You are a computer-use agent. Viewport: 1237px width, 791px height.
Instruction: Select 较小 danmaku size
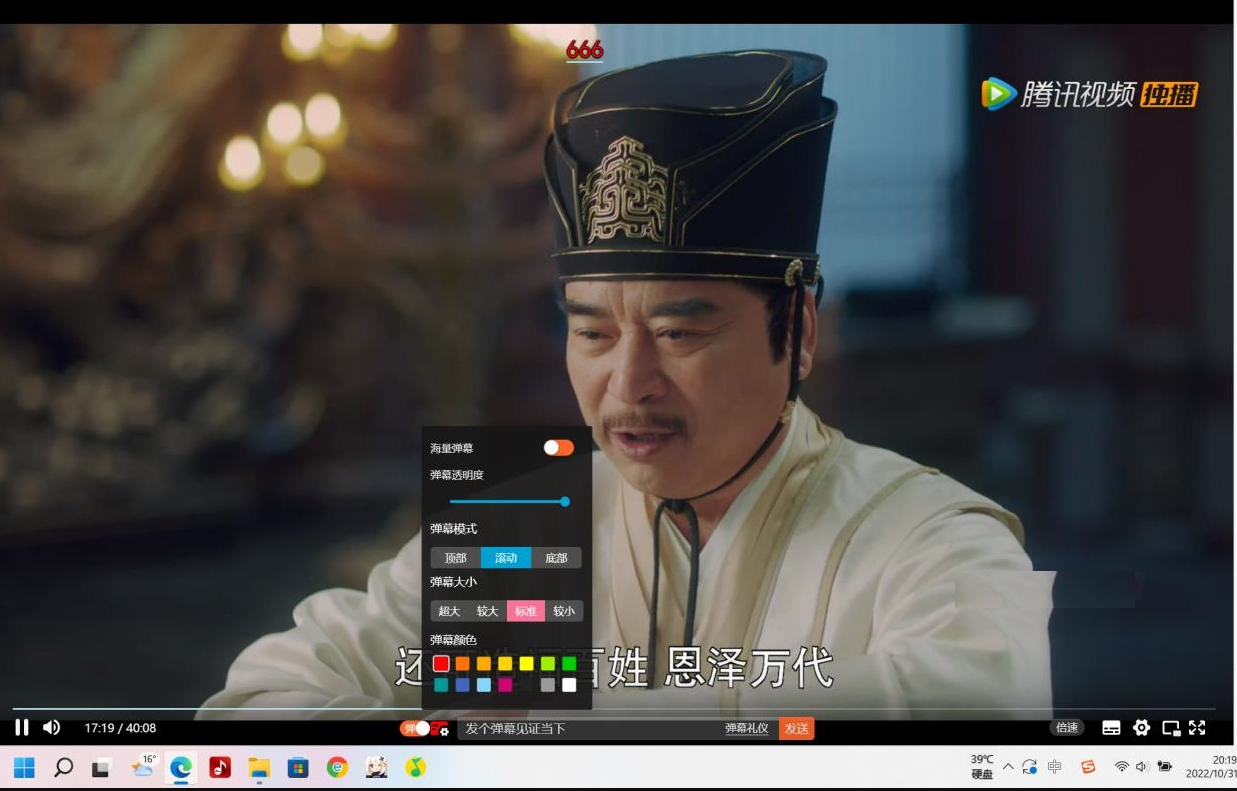pos(564,611)
